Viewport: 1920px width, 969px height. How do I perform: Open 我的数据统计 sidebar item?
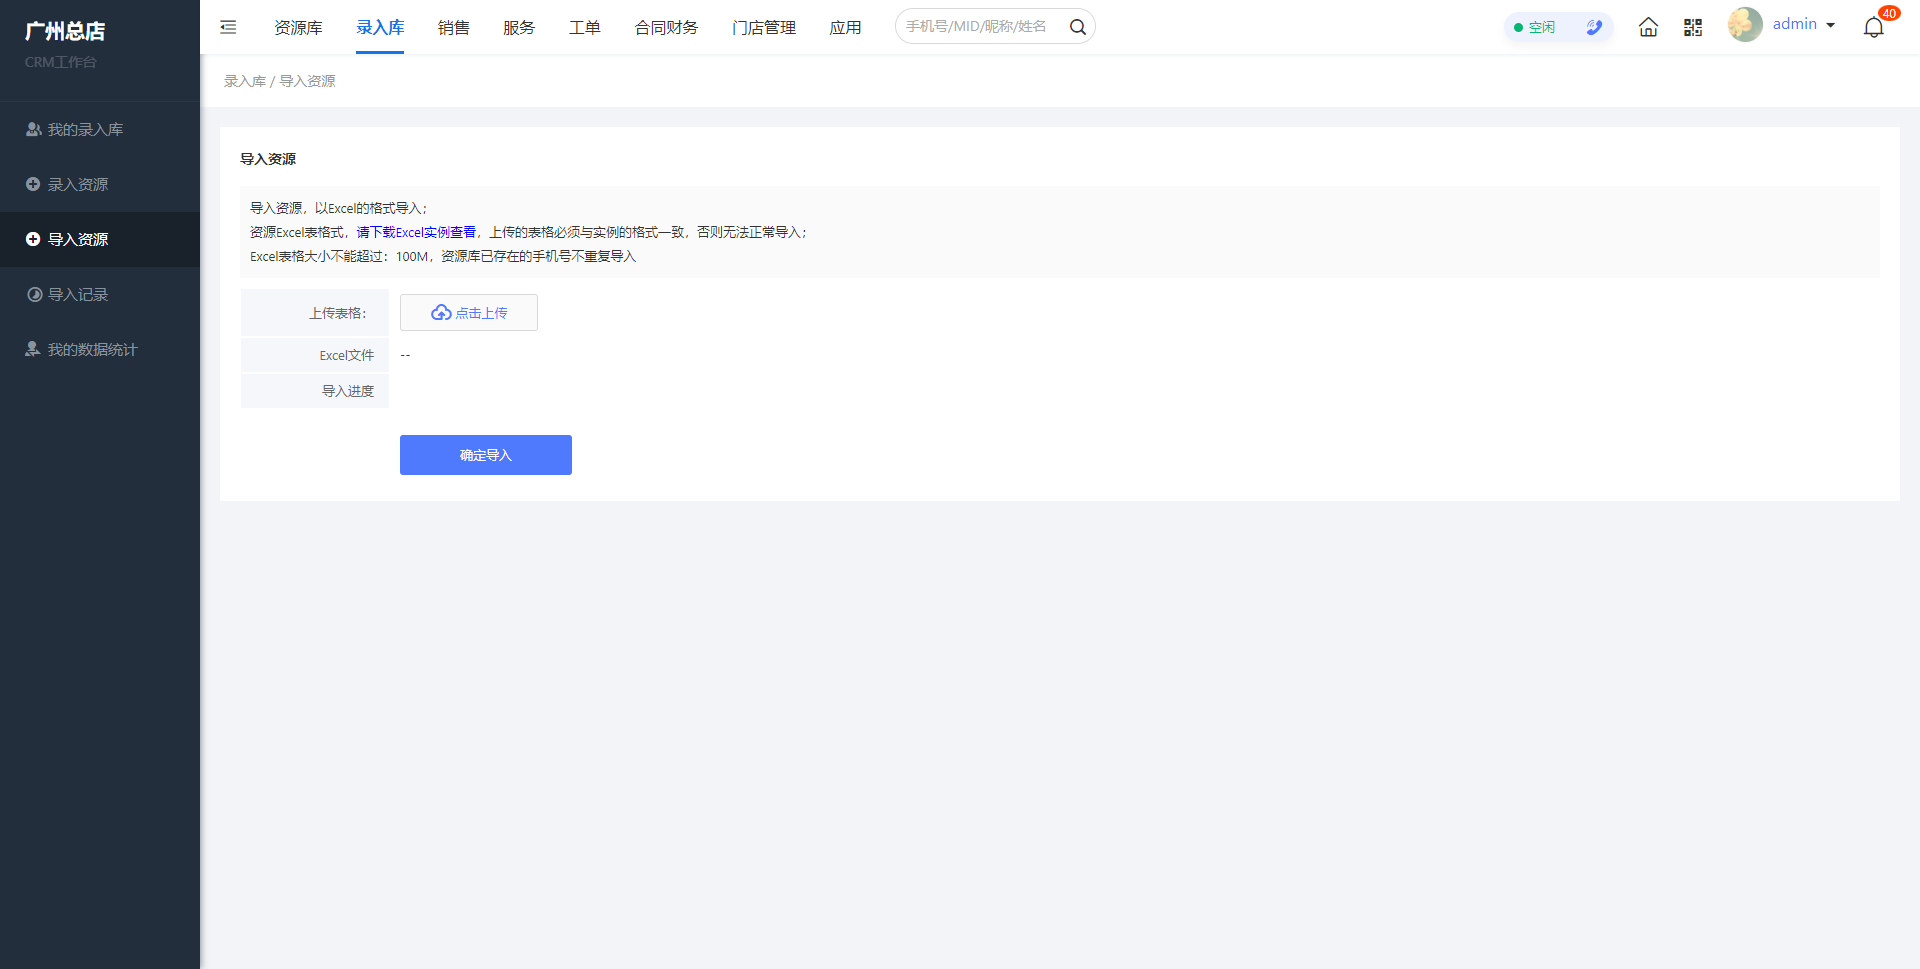pos(92,349)
